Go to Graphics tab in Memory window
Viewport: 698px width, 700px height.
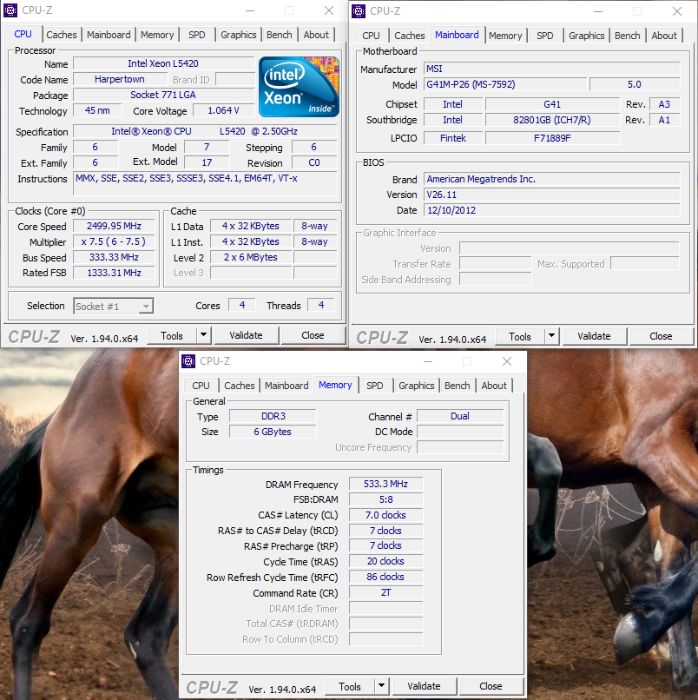coord(416,386)
